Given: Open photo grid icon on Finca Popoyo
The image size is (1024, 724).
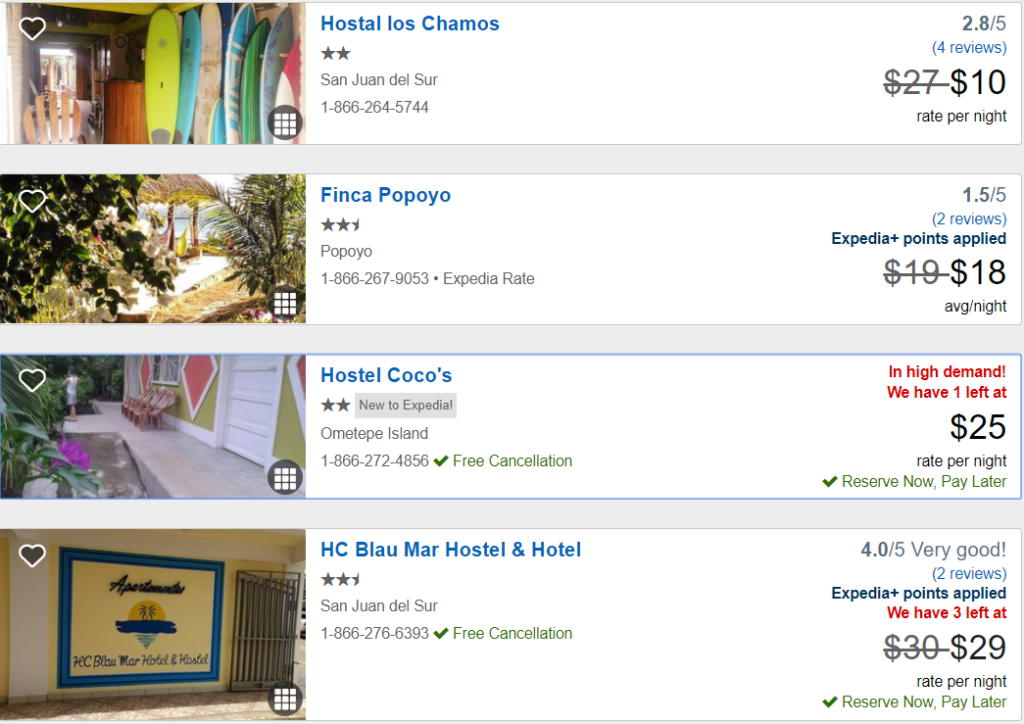Looking at the screenshot, I should pyautogui.click(x=285, y=304).
